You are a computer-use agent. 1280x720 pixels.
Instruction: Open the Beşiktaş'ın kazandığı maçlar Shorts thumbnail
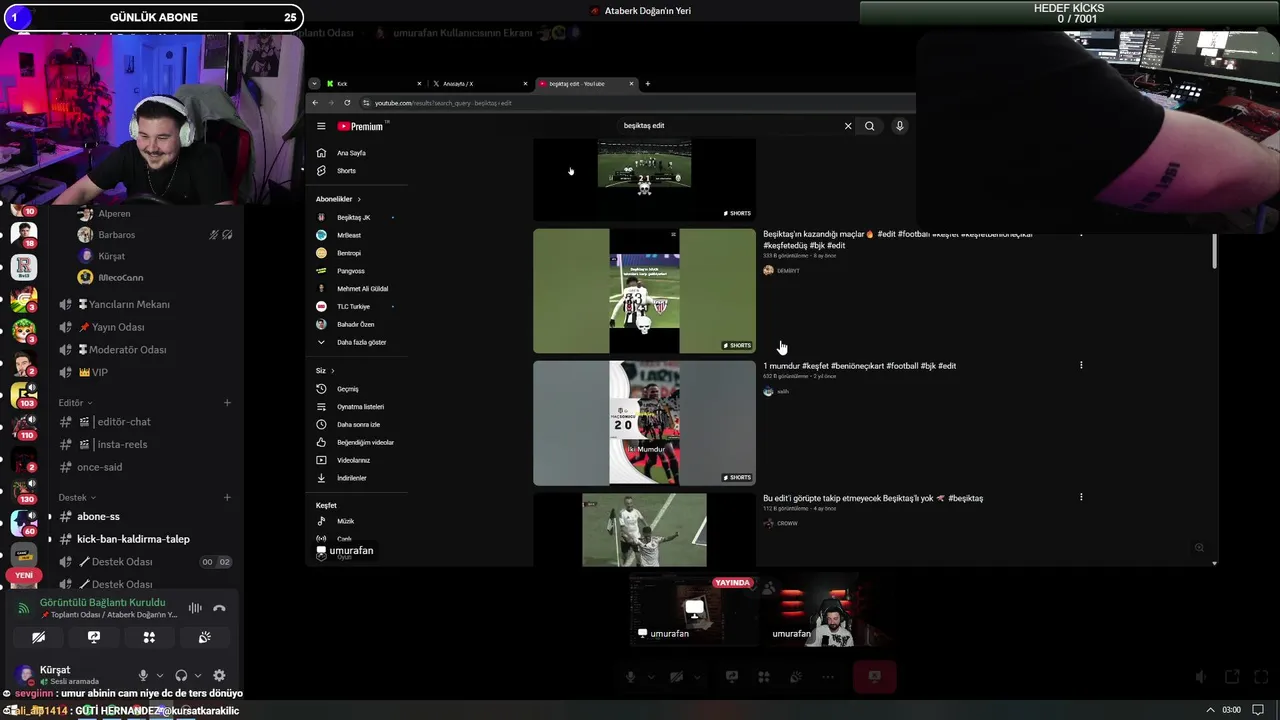[644, 291]
